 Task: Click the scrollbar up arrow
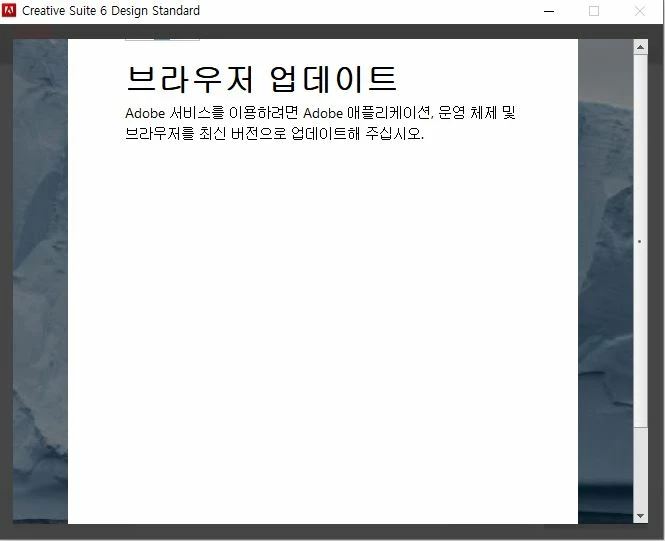[x=640, y=47]
